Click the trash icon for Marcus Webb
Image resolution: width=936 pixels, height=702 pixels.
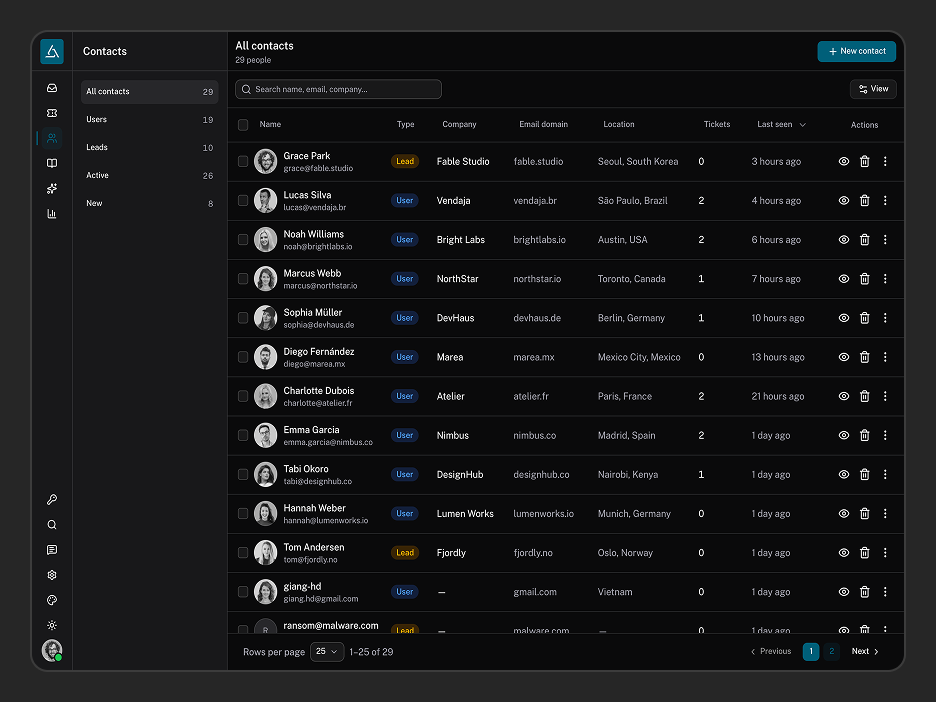coord(864,279)
